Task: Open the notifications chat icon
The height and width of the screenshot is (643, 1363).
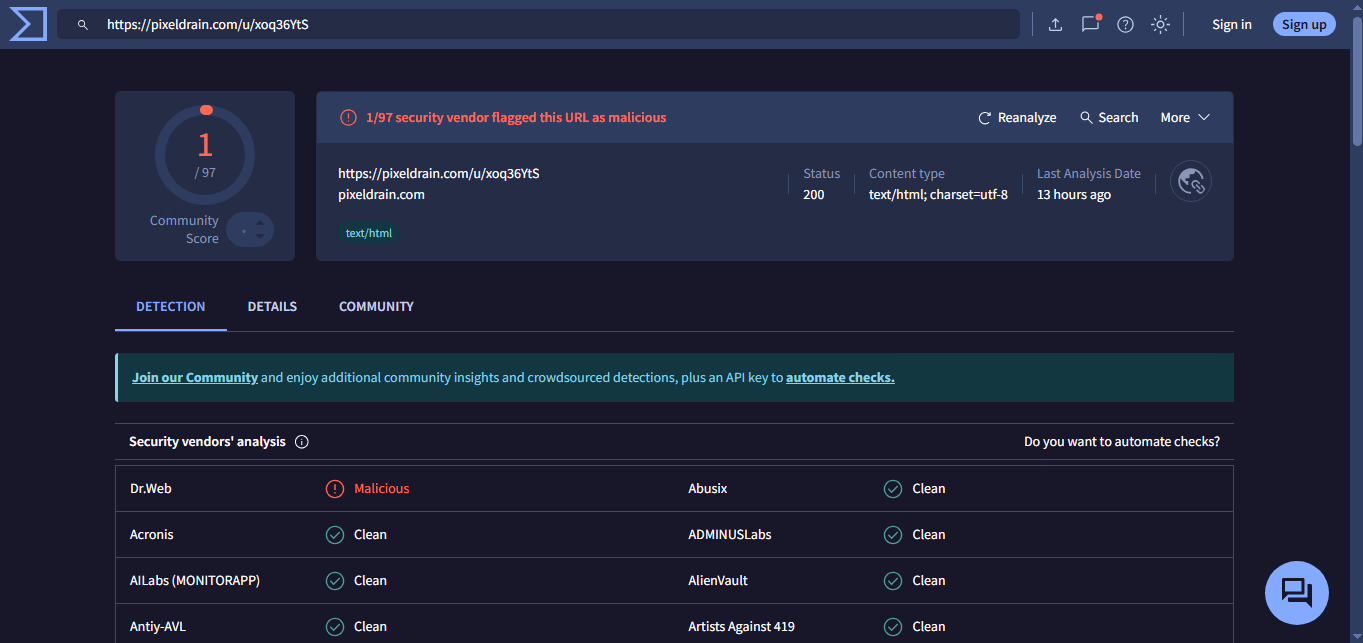Action: click(1090, 24)
